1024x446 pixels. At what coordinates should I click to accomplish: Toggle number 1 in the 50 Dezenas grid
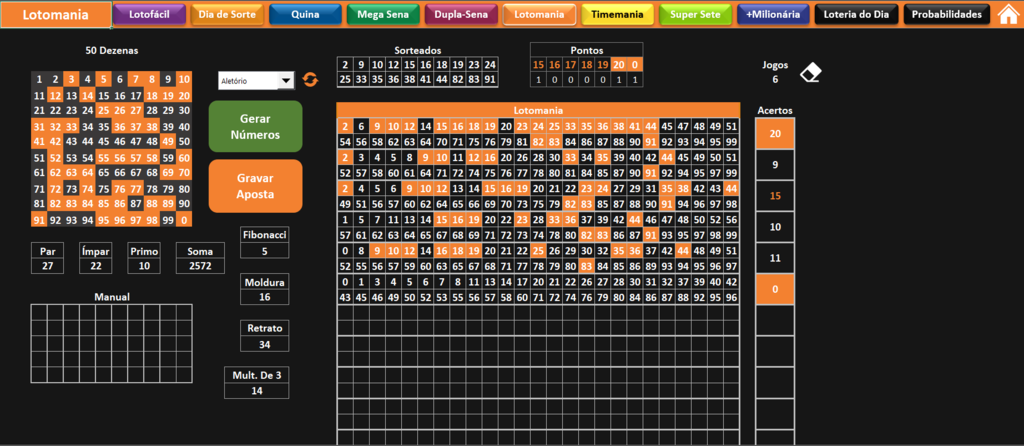click(x=39, y=80)
